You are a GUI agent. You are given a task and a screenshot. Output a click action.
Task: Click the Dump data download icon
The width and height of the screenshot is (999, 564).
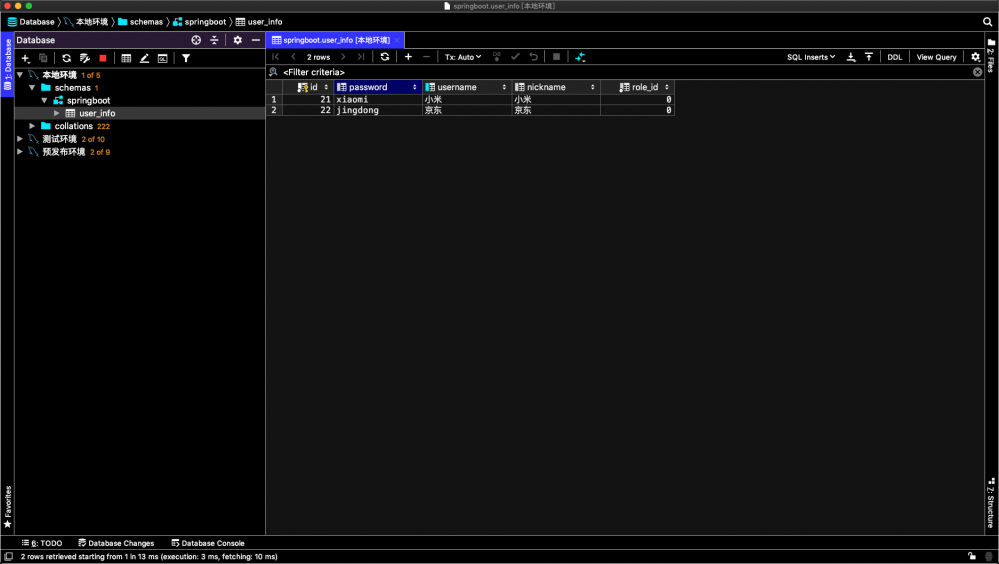click(x=851, y=57)
